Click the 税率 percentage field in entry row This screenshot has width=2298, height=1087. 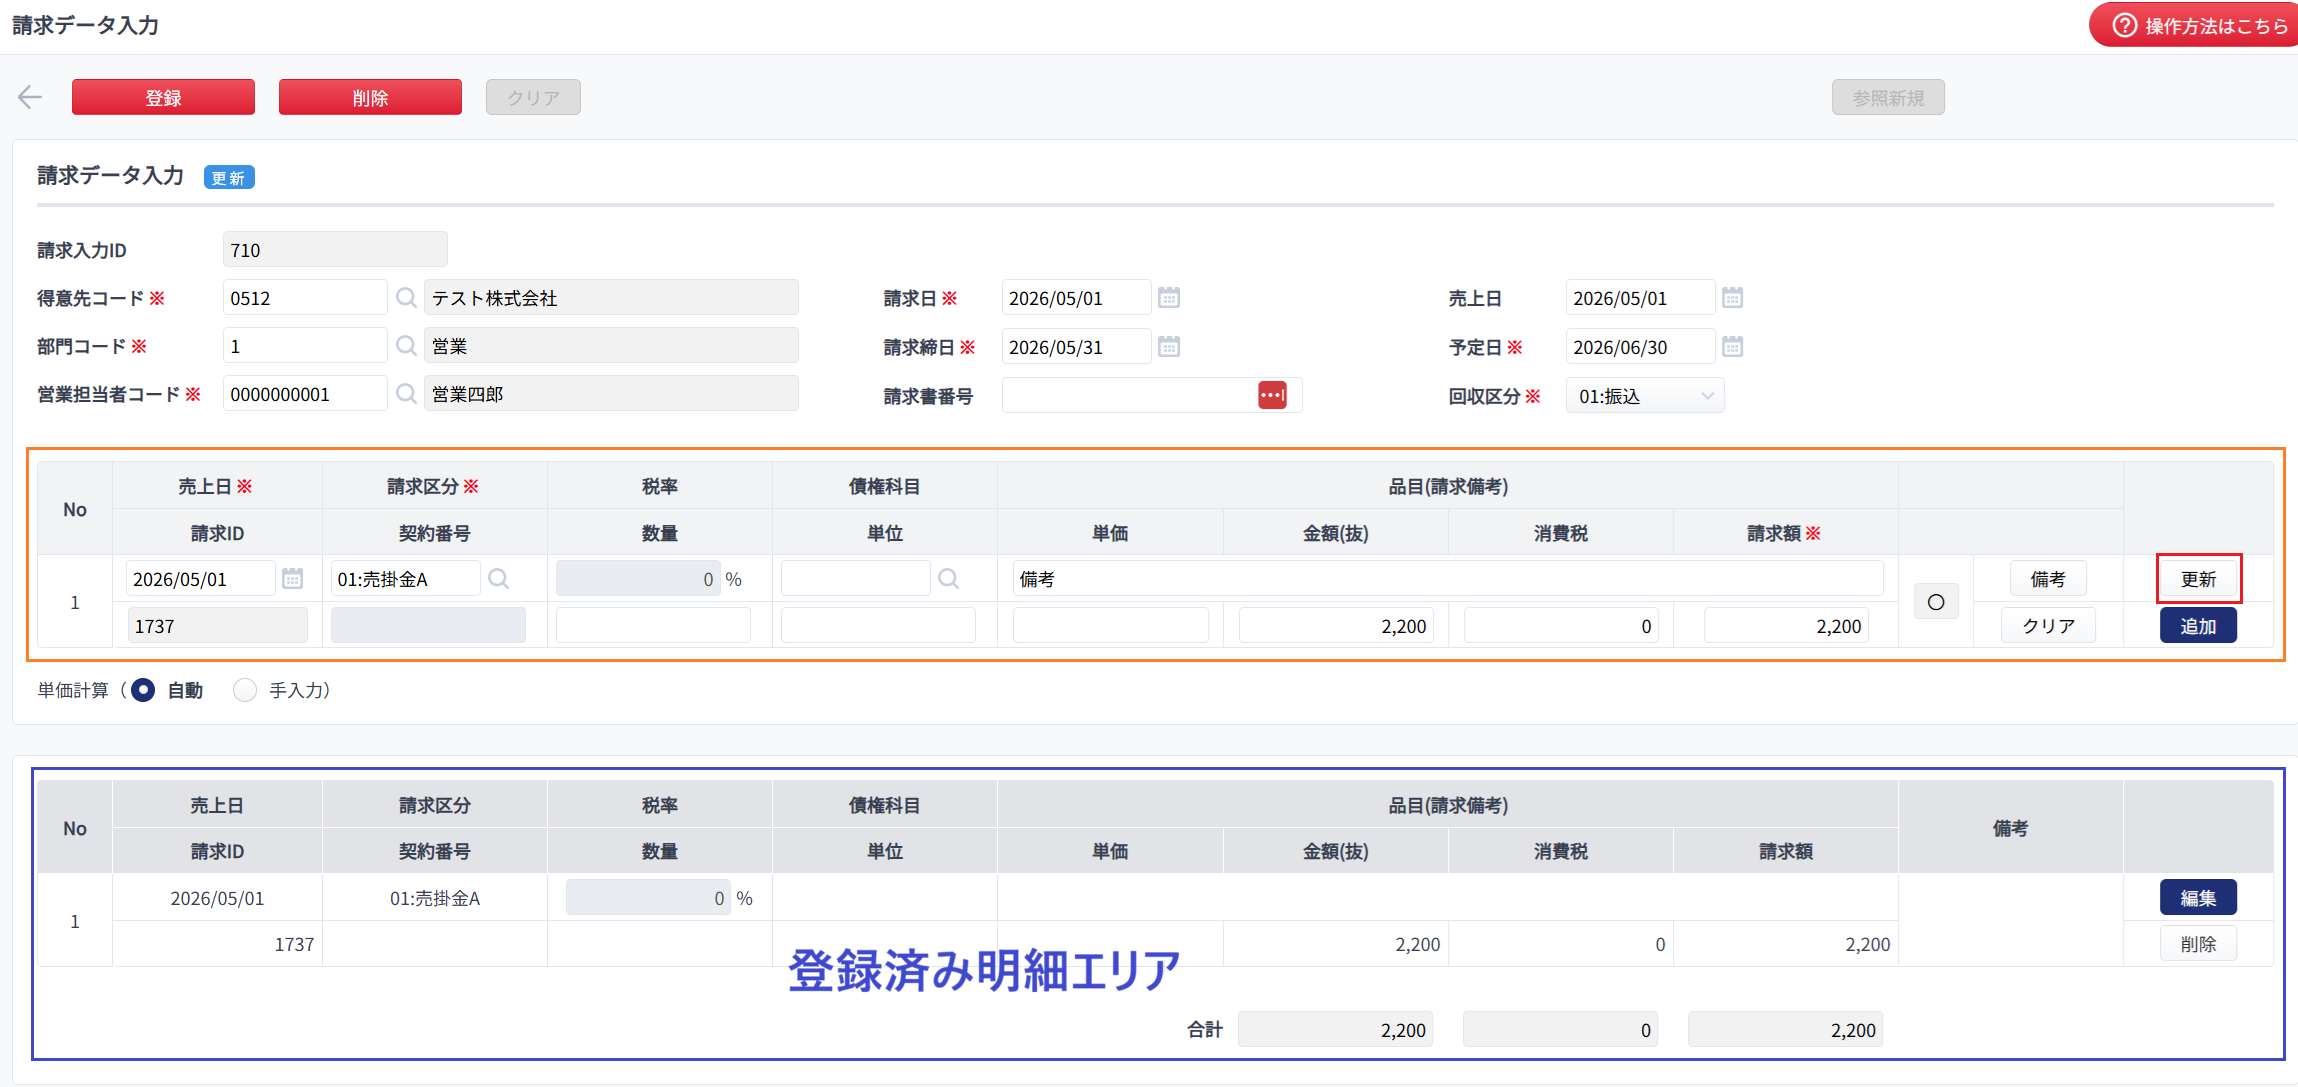(x=638, y=579)
